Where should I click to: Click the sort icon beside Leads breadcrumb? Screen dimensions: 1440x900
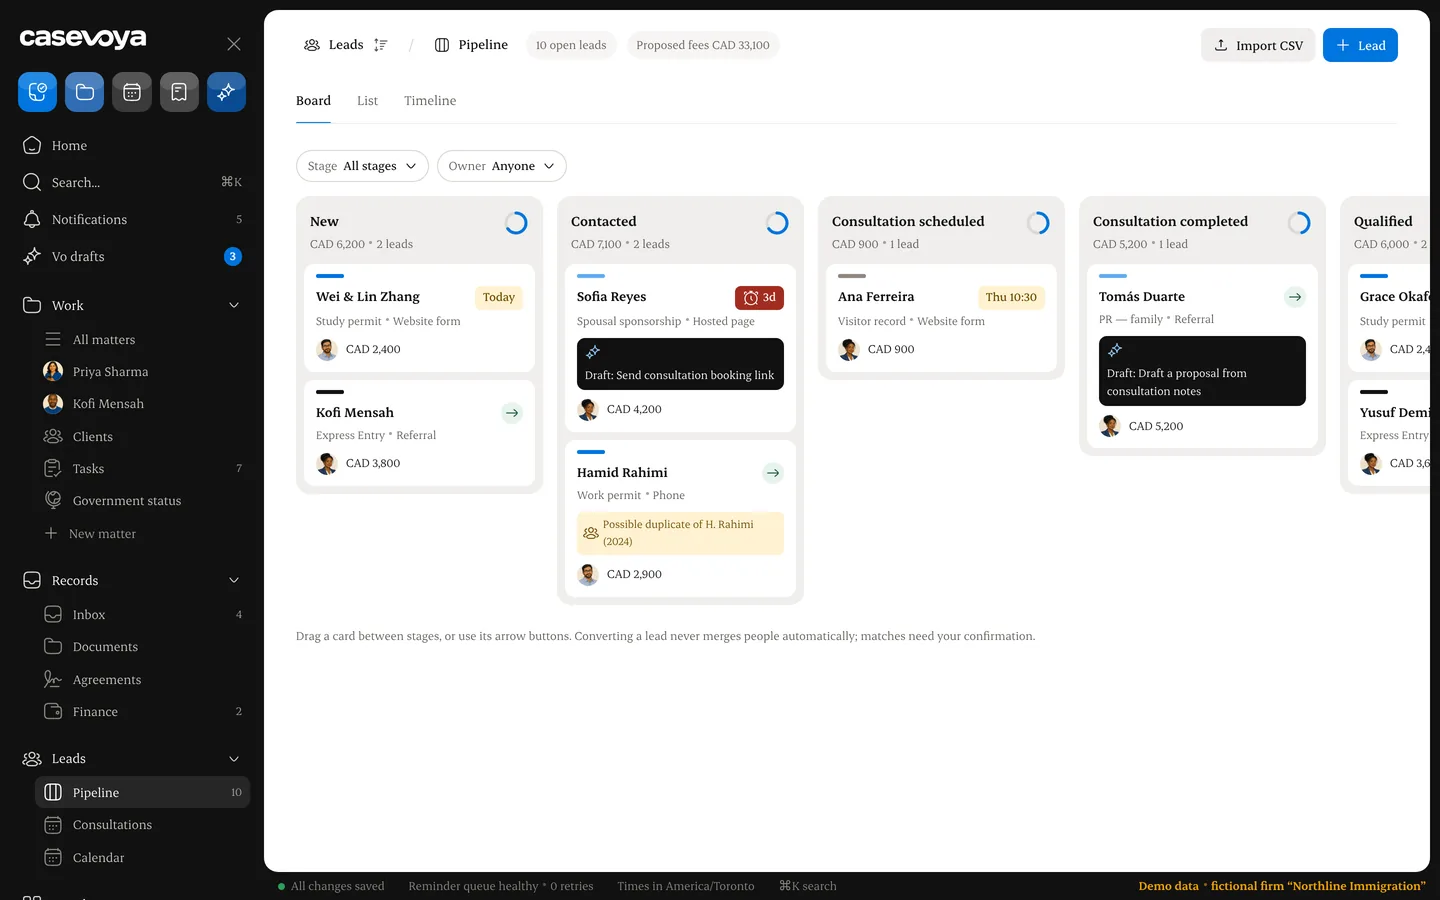click(x=380, y=45)
